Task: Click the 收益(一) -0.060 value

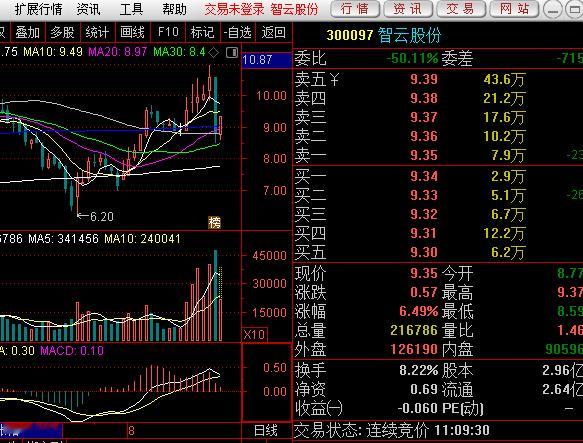Action: (x=418, y=408)
